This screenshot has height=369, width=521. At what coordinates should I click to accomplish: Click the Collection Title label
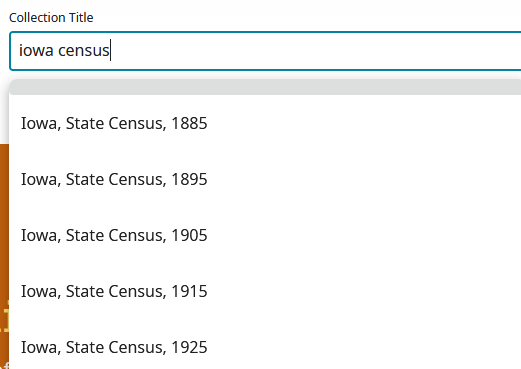click(51, 18)
